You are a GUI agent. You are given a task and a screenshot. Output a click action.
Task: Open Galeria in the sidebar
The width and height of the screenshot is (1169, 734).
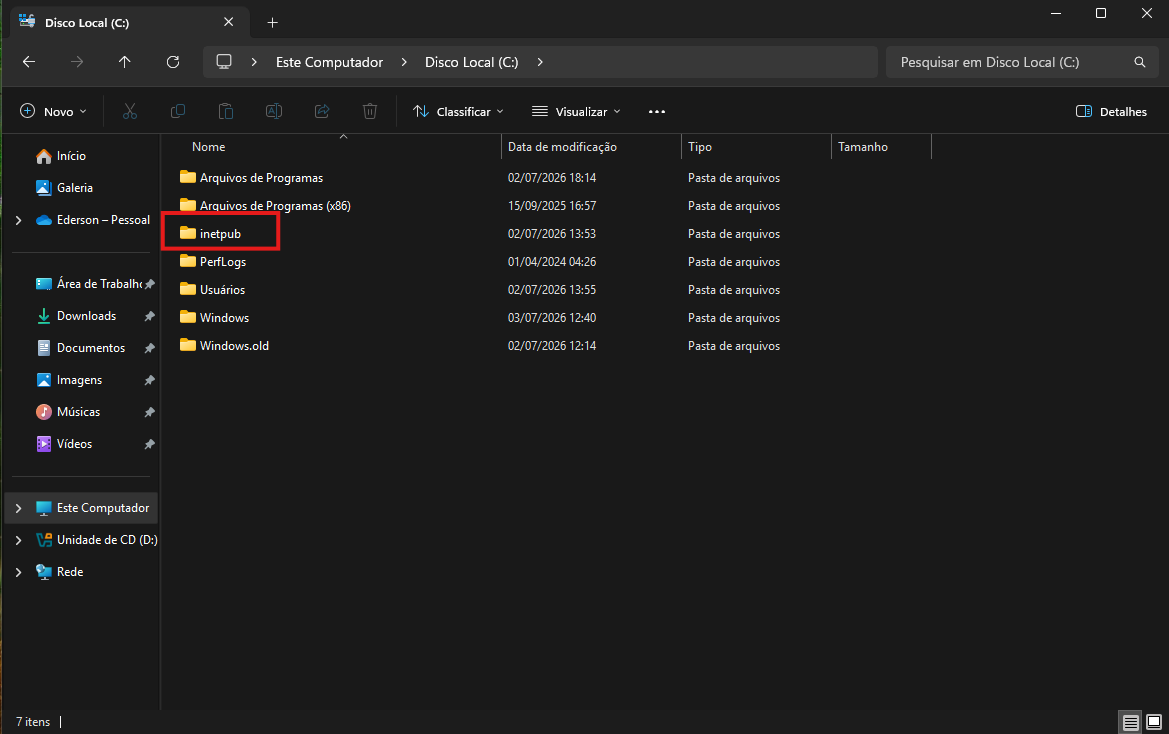[x=65, y=188]
